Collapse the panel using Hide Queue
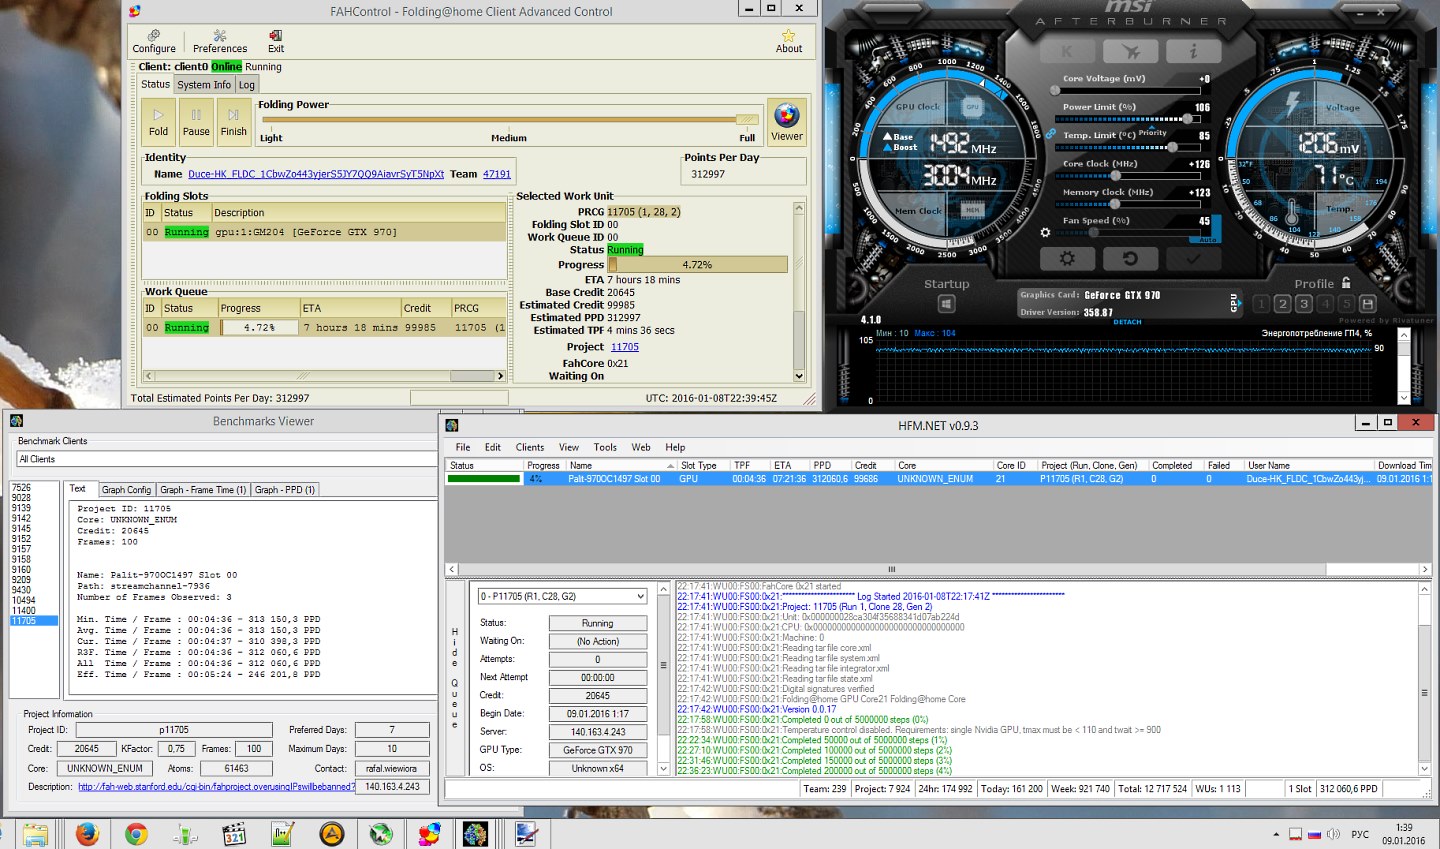 click(x=455, y=680)
